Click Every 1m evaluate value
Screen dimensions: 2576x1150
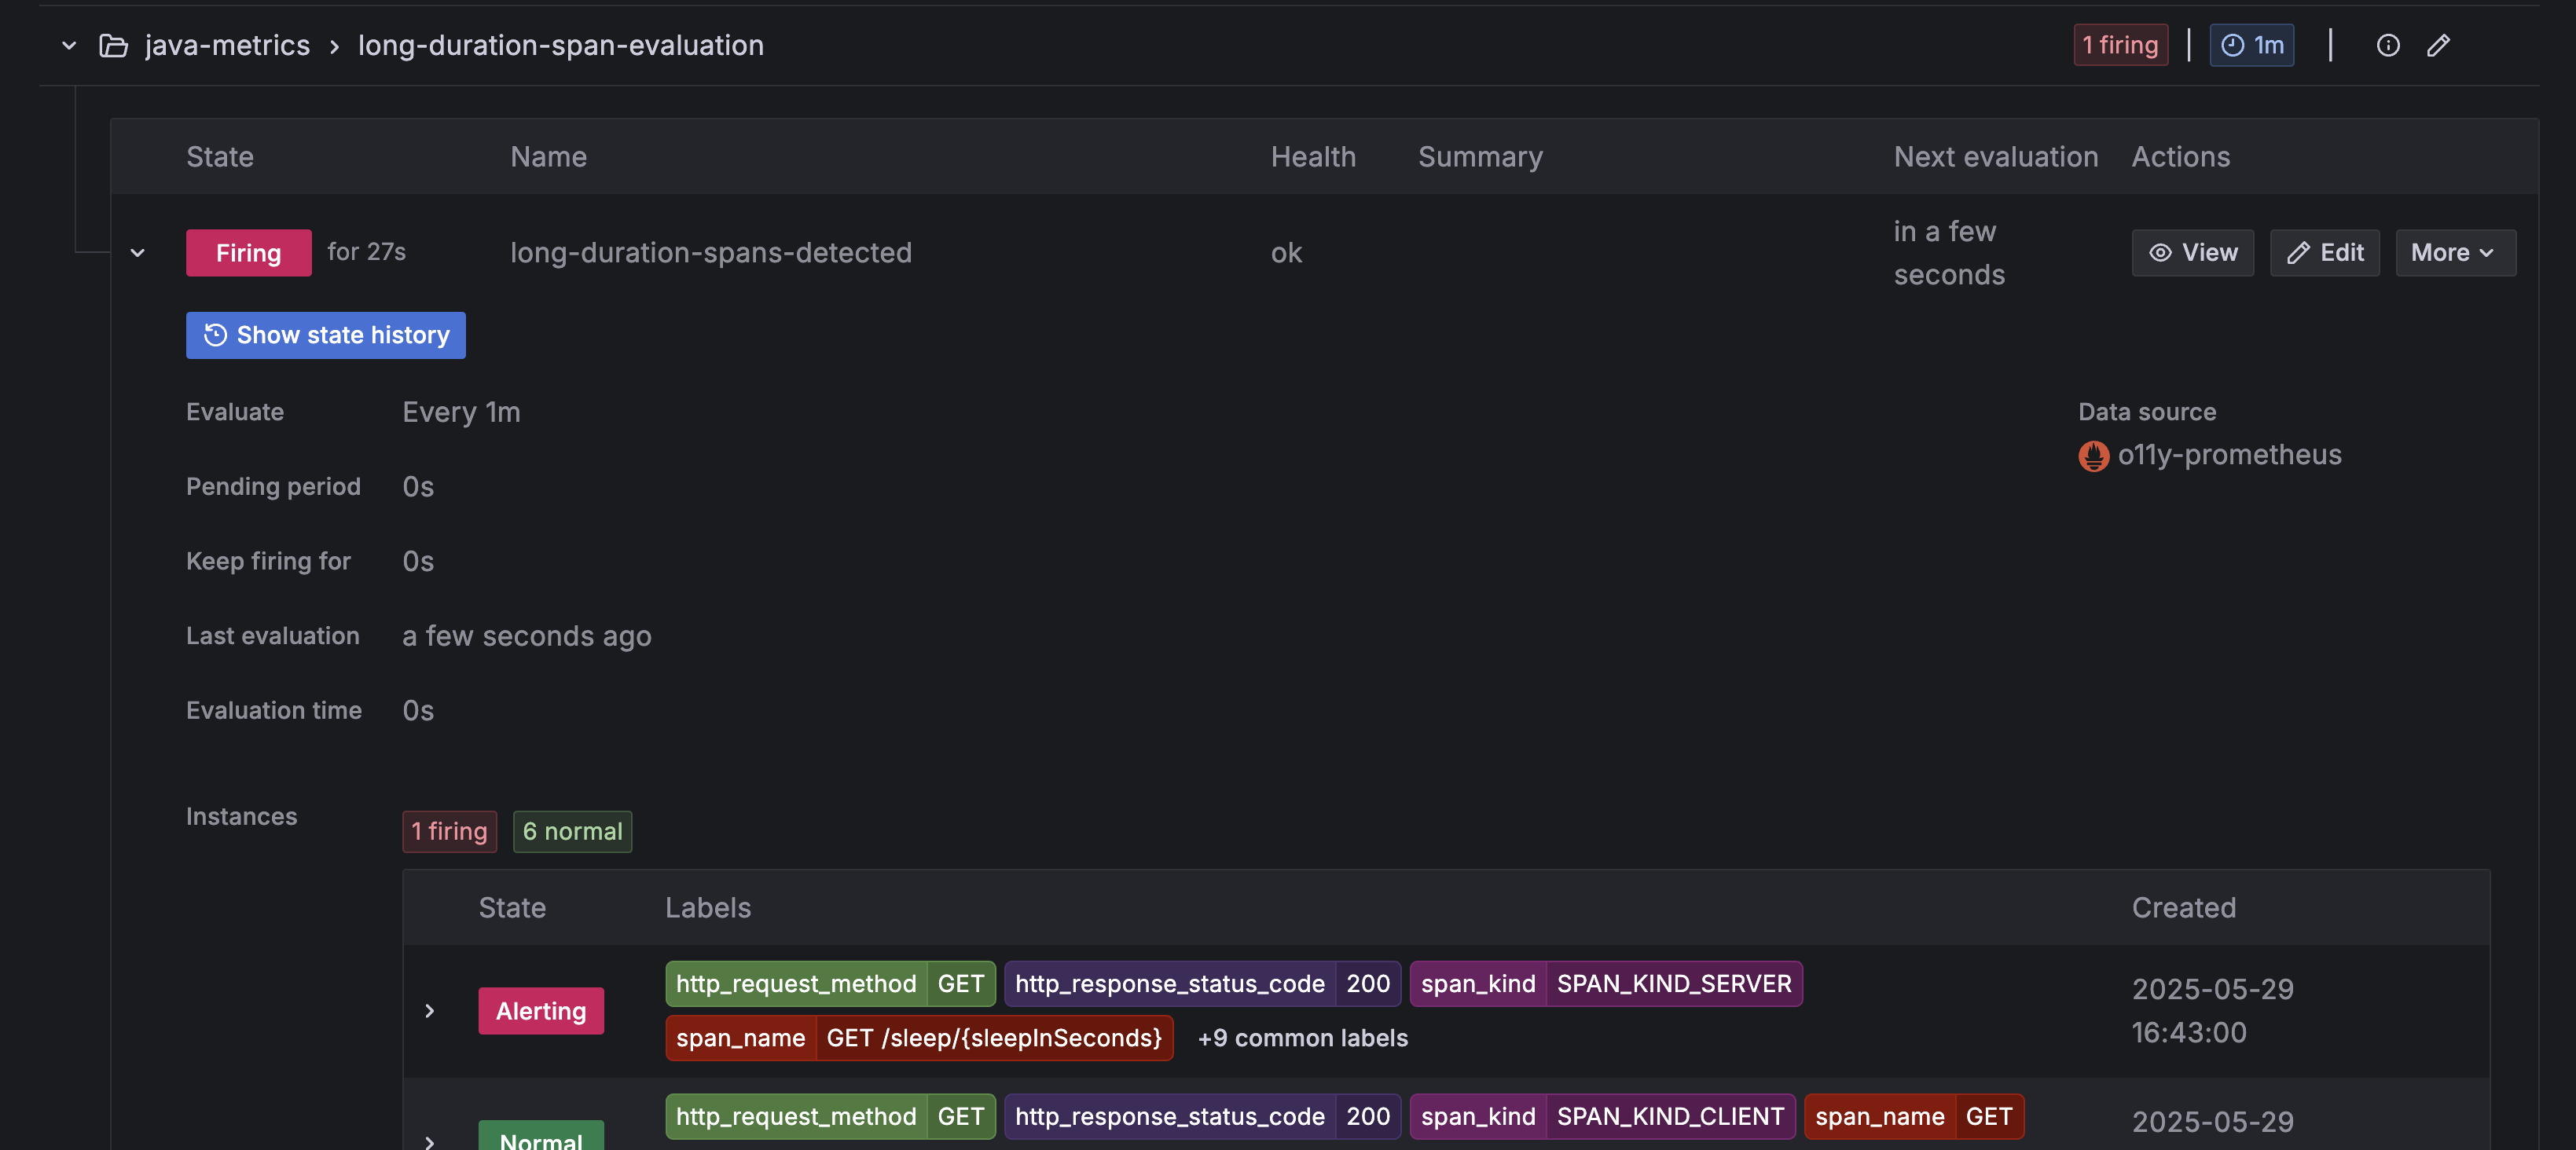coord(461,412)
